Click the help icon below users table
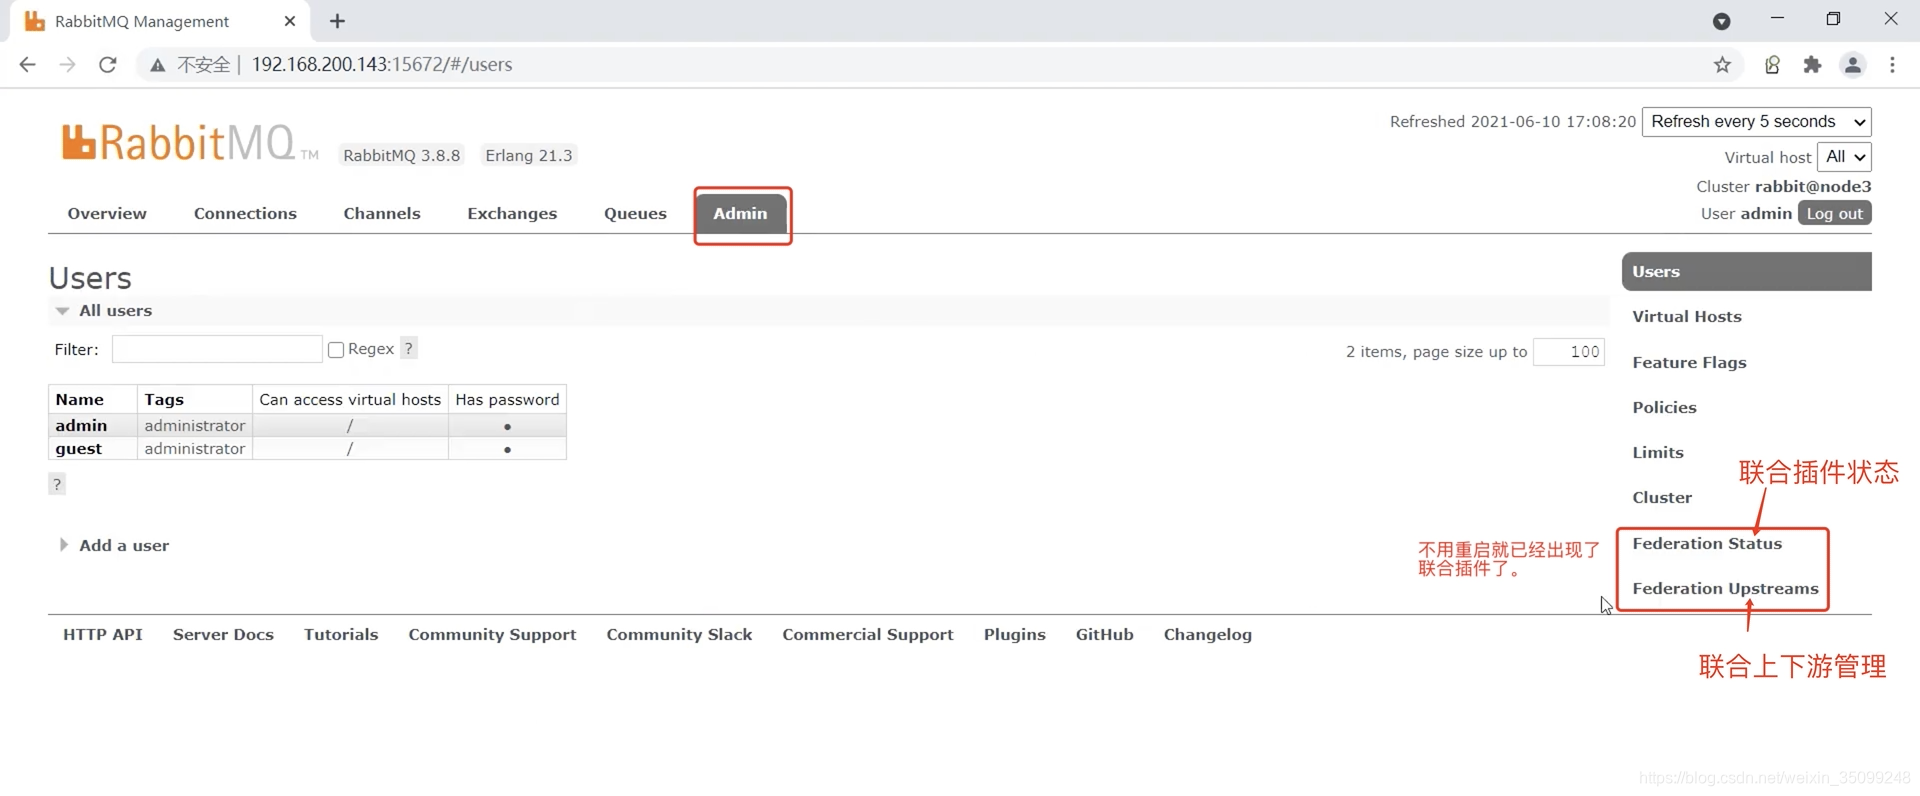Viewport: 1920px width, 796px height. click(57, 484)
